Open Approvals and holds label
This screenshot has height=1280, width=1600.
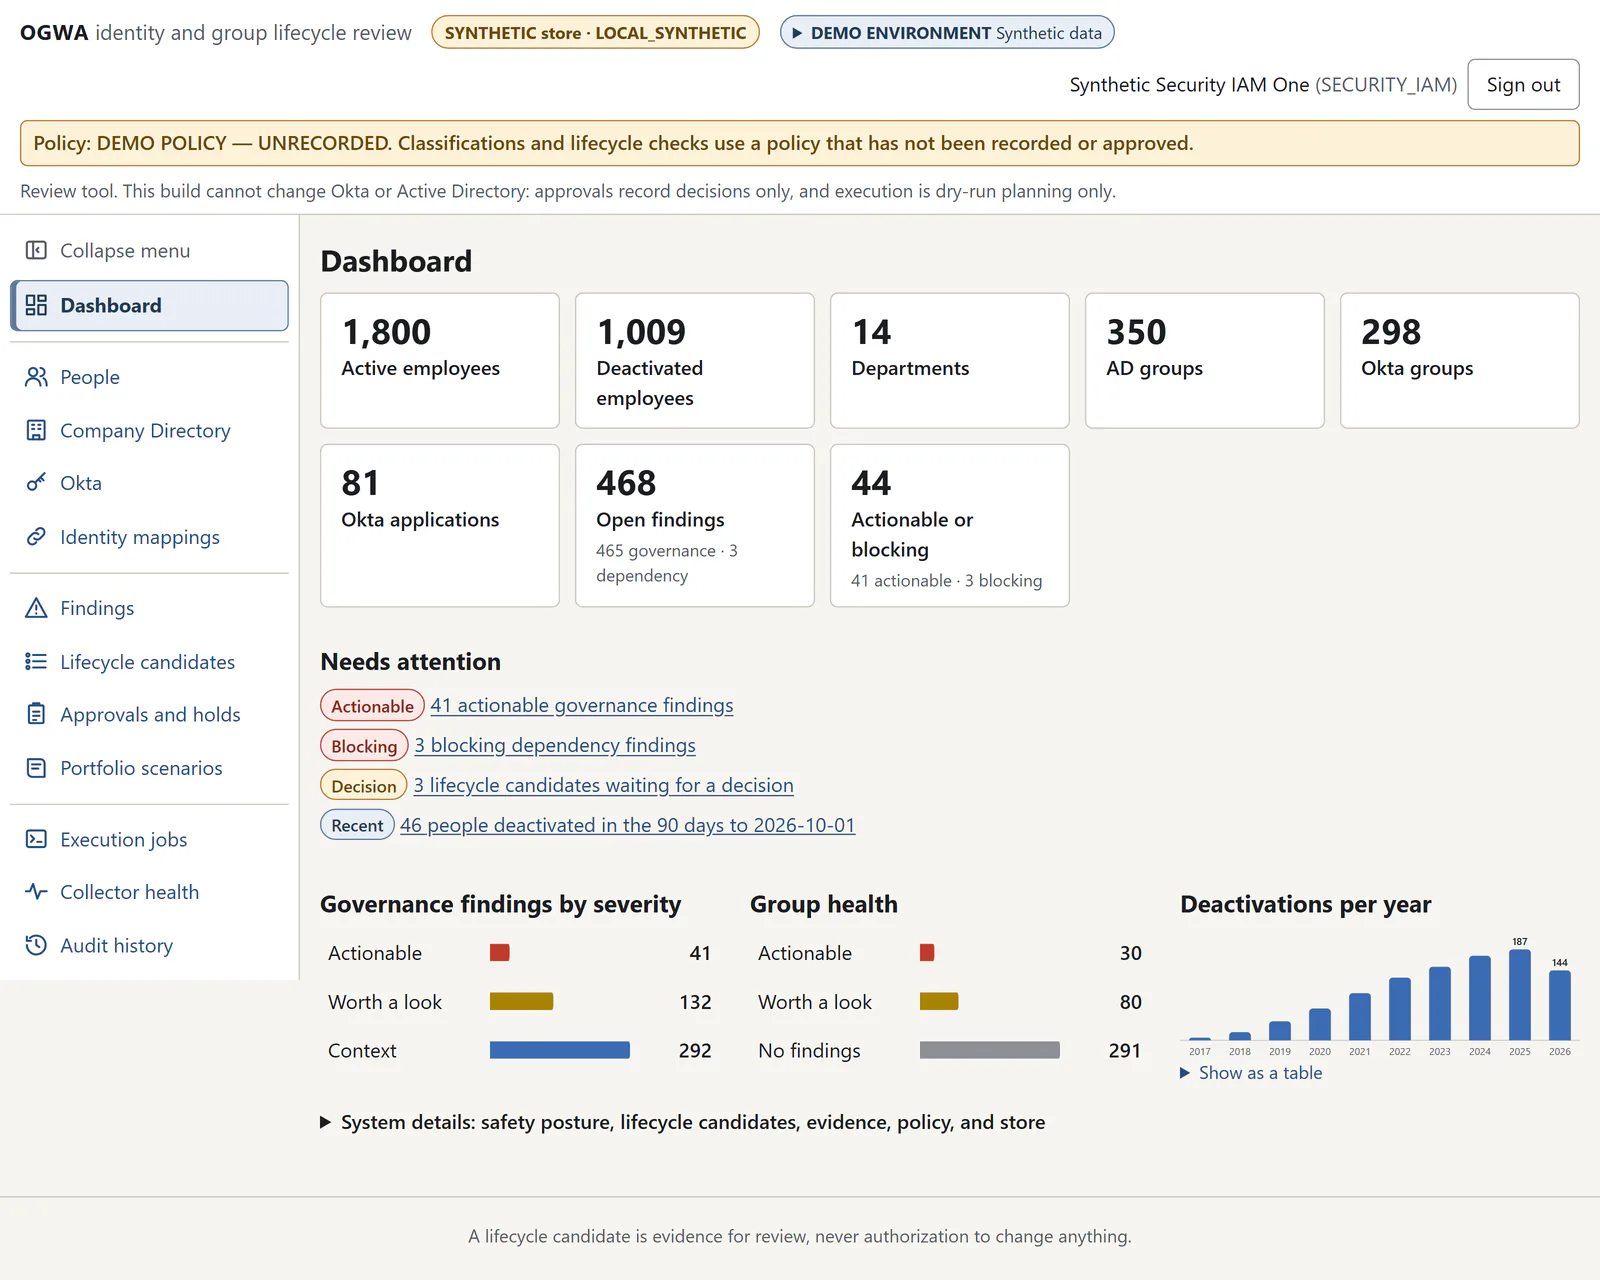click(x=150, y=714)
